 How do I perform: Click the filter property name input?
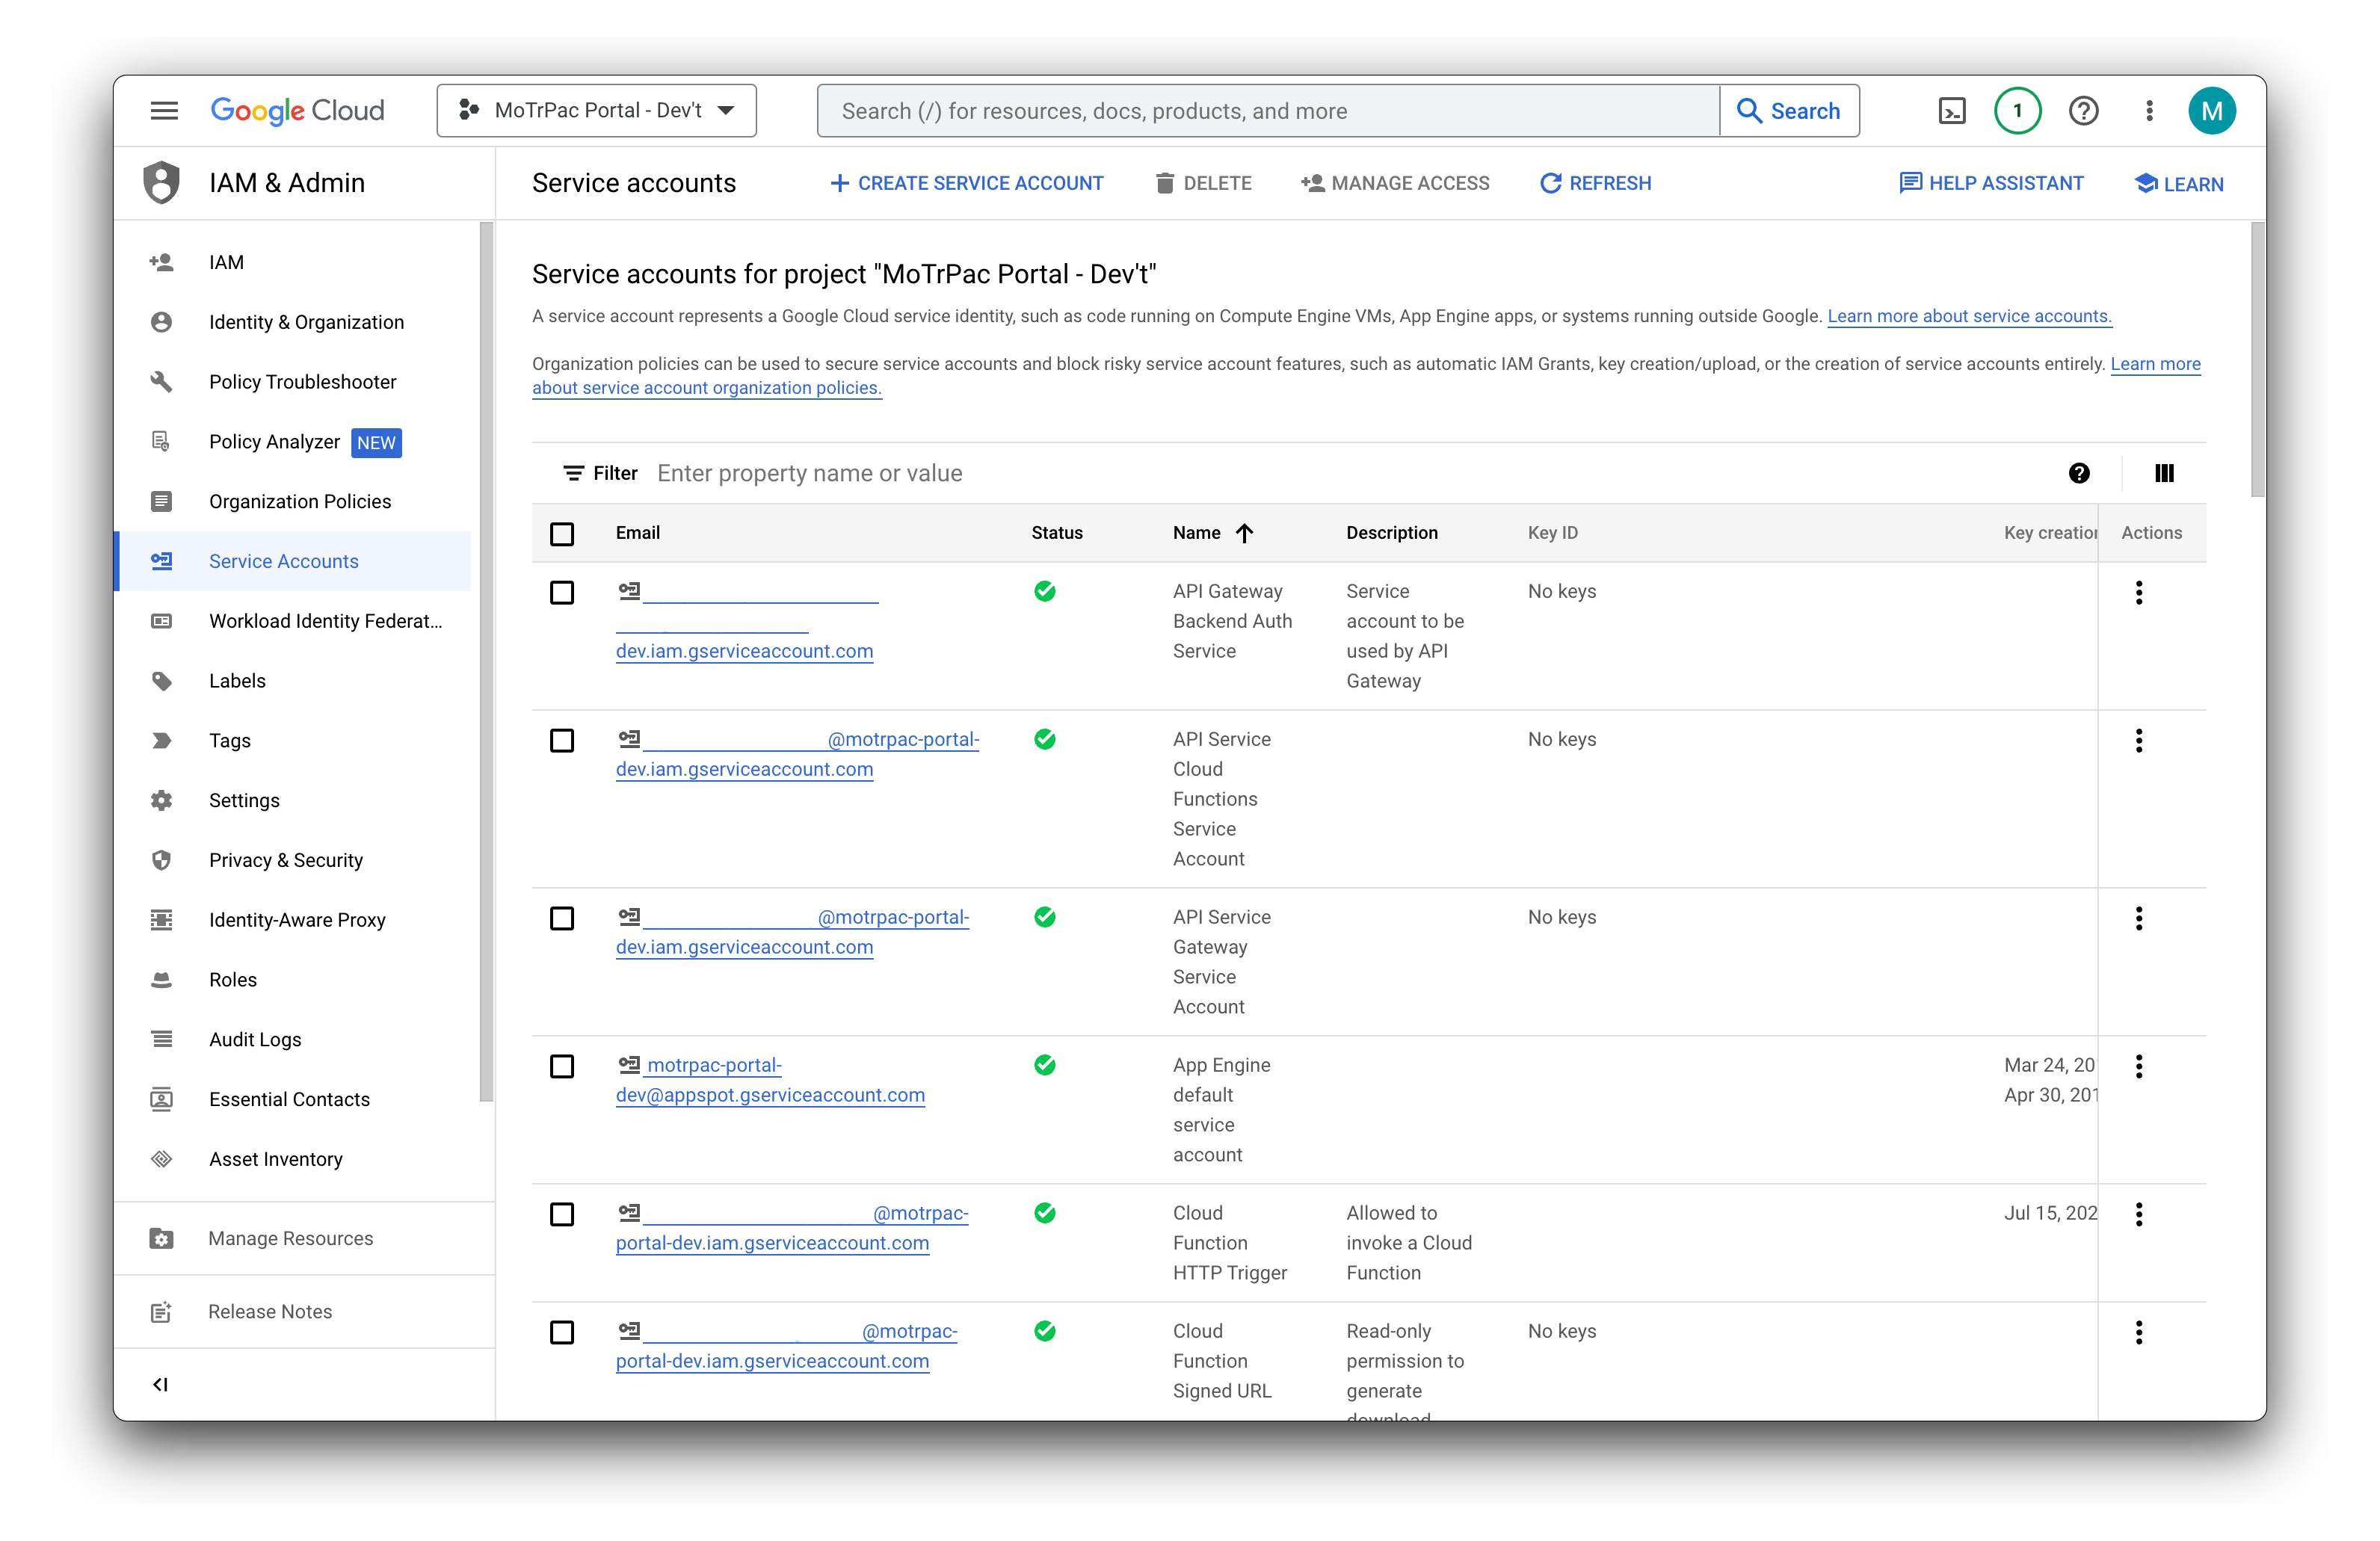click(x=1350, y=473)
